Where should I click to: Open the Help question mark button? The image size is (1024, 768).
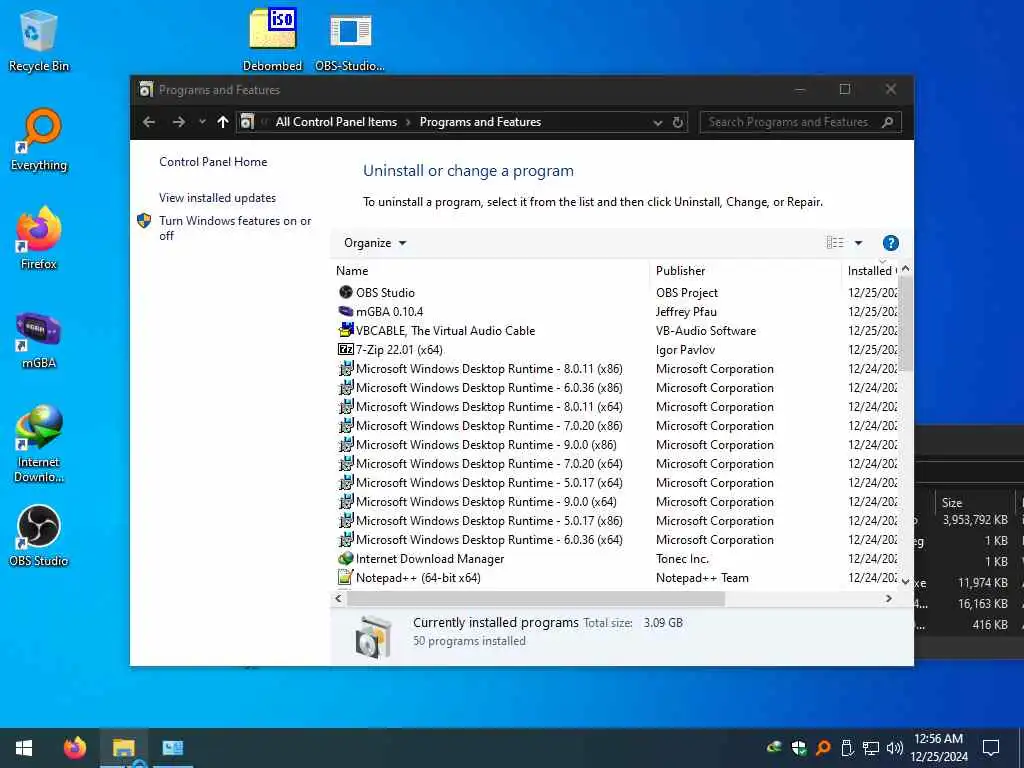890,243
